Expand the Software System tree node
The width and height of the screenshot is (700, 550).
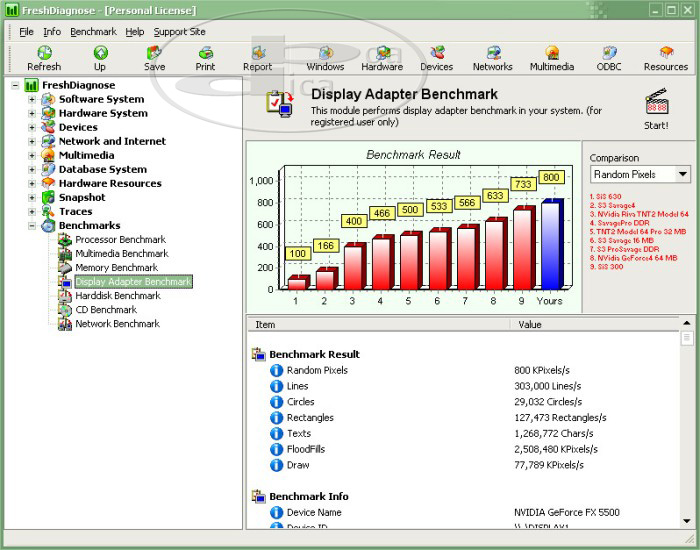(x=32, y=99)
